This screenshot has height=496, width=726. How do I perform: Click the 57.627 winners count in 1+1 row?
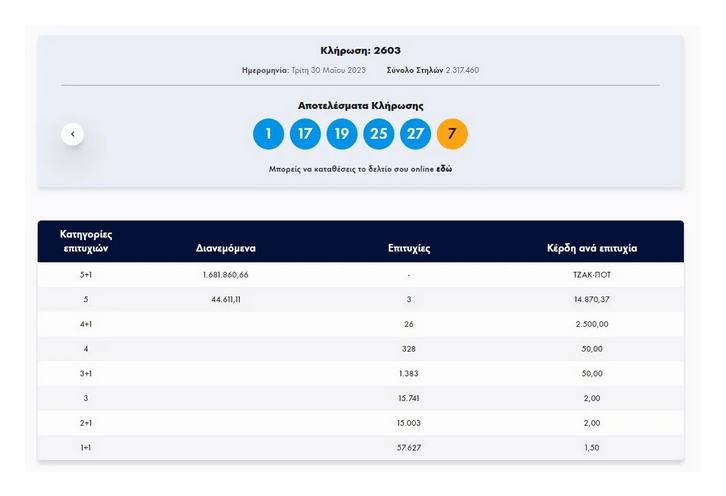pyautogui.click(x=409, y=448)
